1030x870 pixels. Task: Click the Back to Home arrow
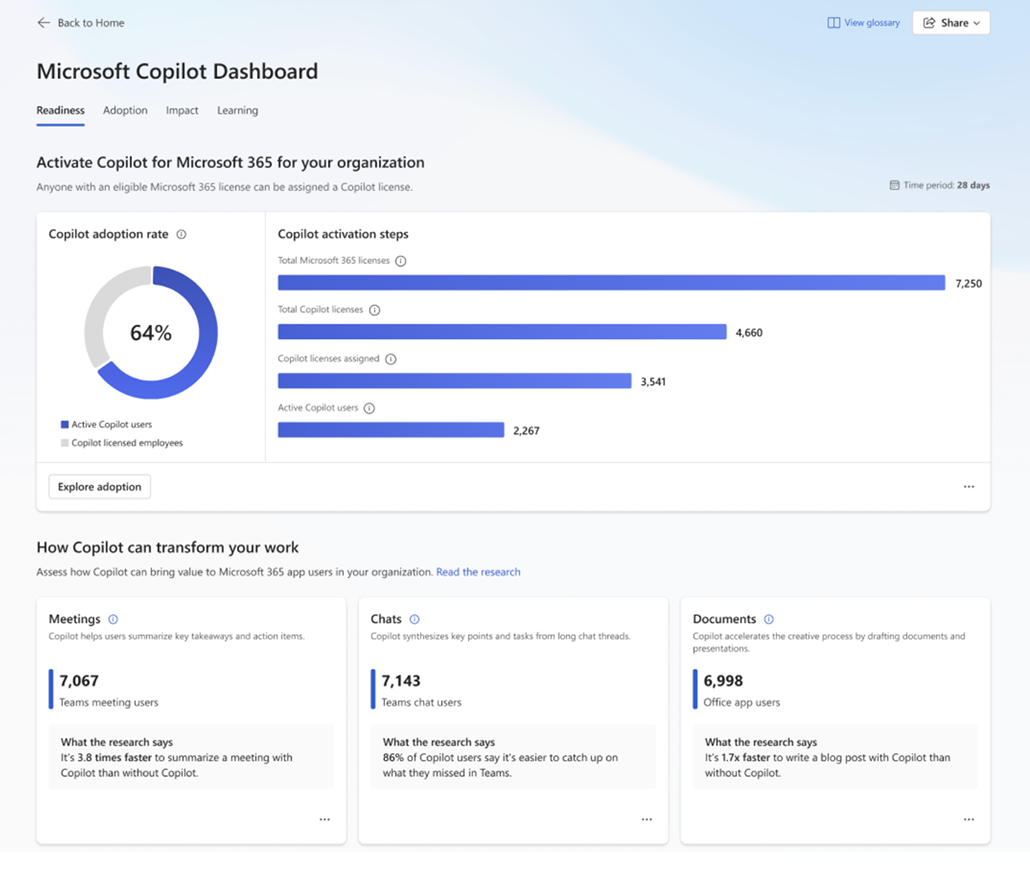43,23
